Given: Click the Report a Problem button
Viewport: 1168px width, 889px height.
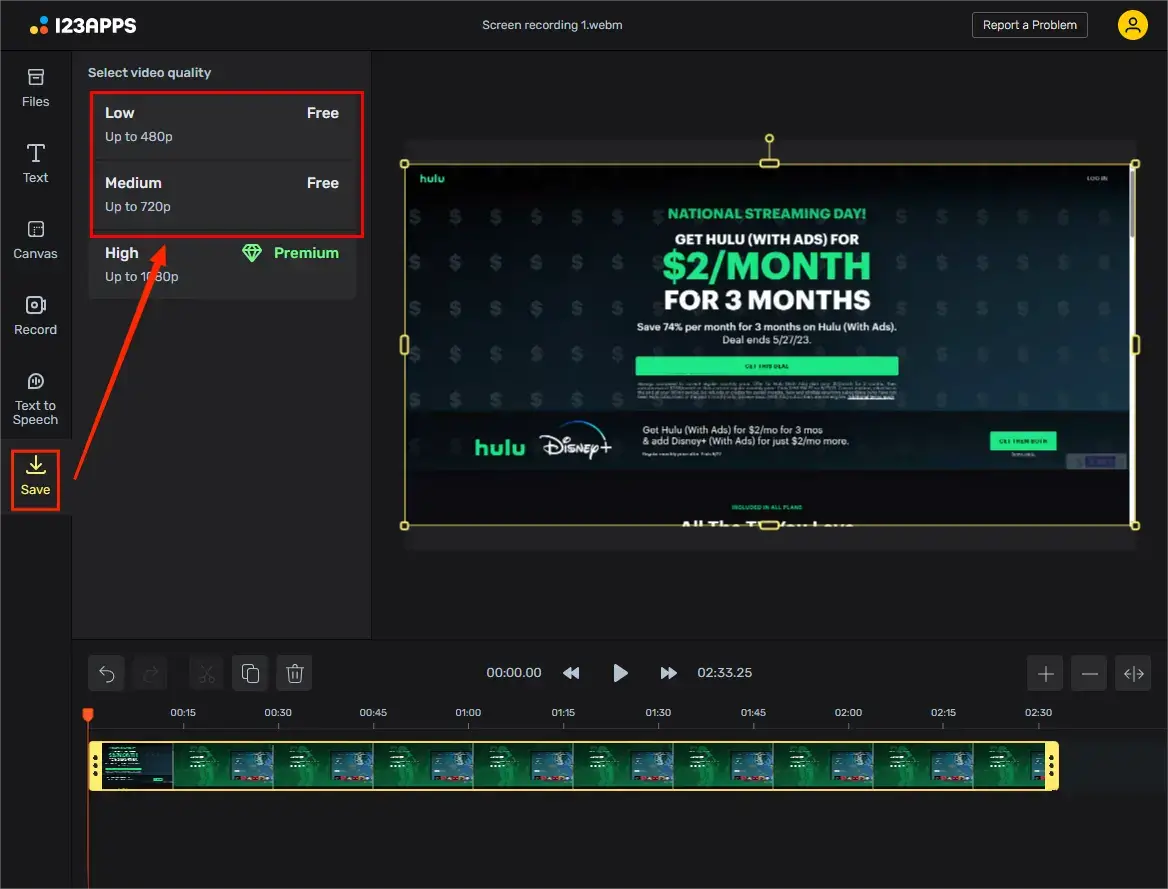Looking at the screenshot, I should click(x=1029, y=25).
